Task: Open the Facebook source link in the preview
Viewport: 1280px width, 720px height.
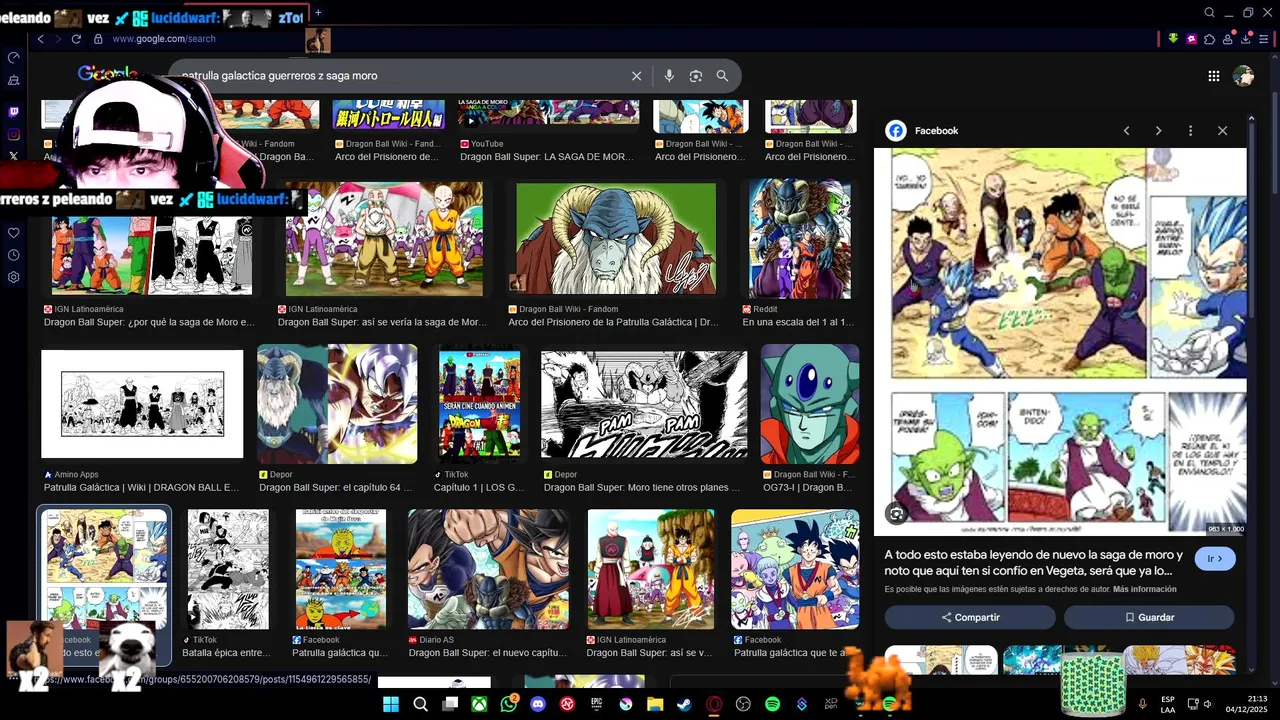Action: (922, 131)
